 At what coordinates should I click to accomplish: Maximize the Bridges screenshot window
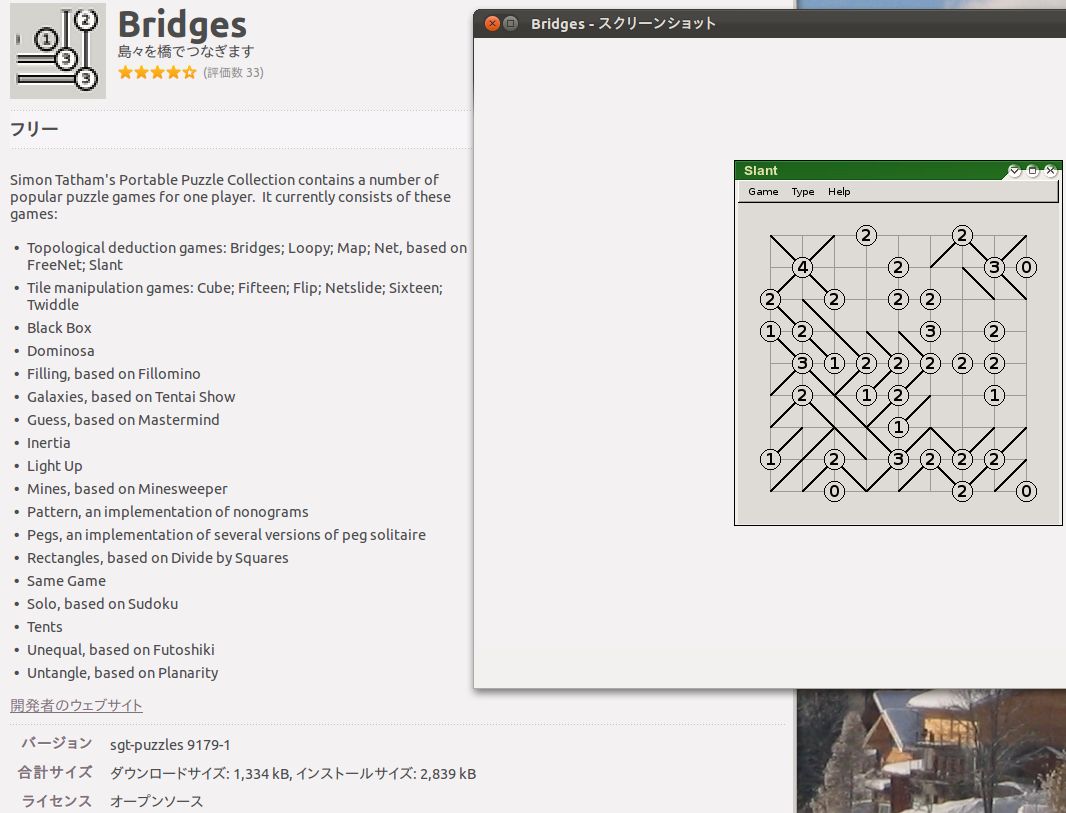click(511, 24)
